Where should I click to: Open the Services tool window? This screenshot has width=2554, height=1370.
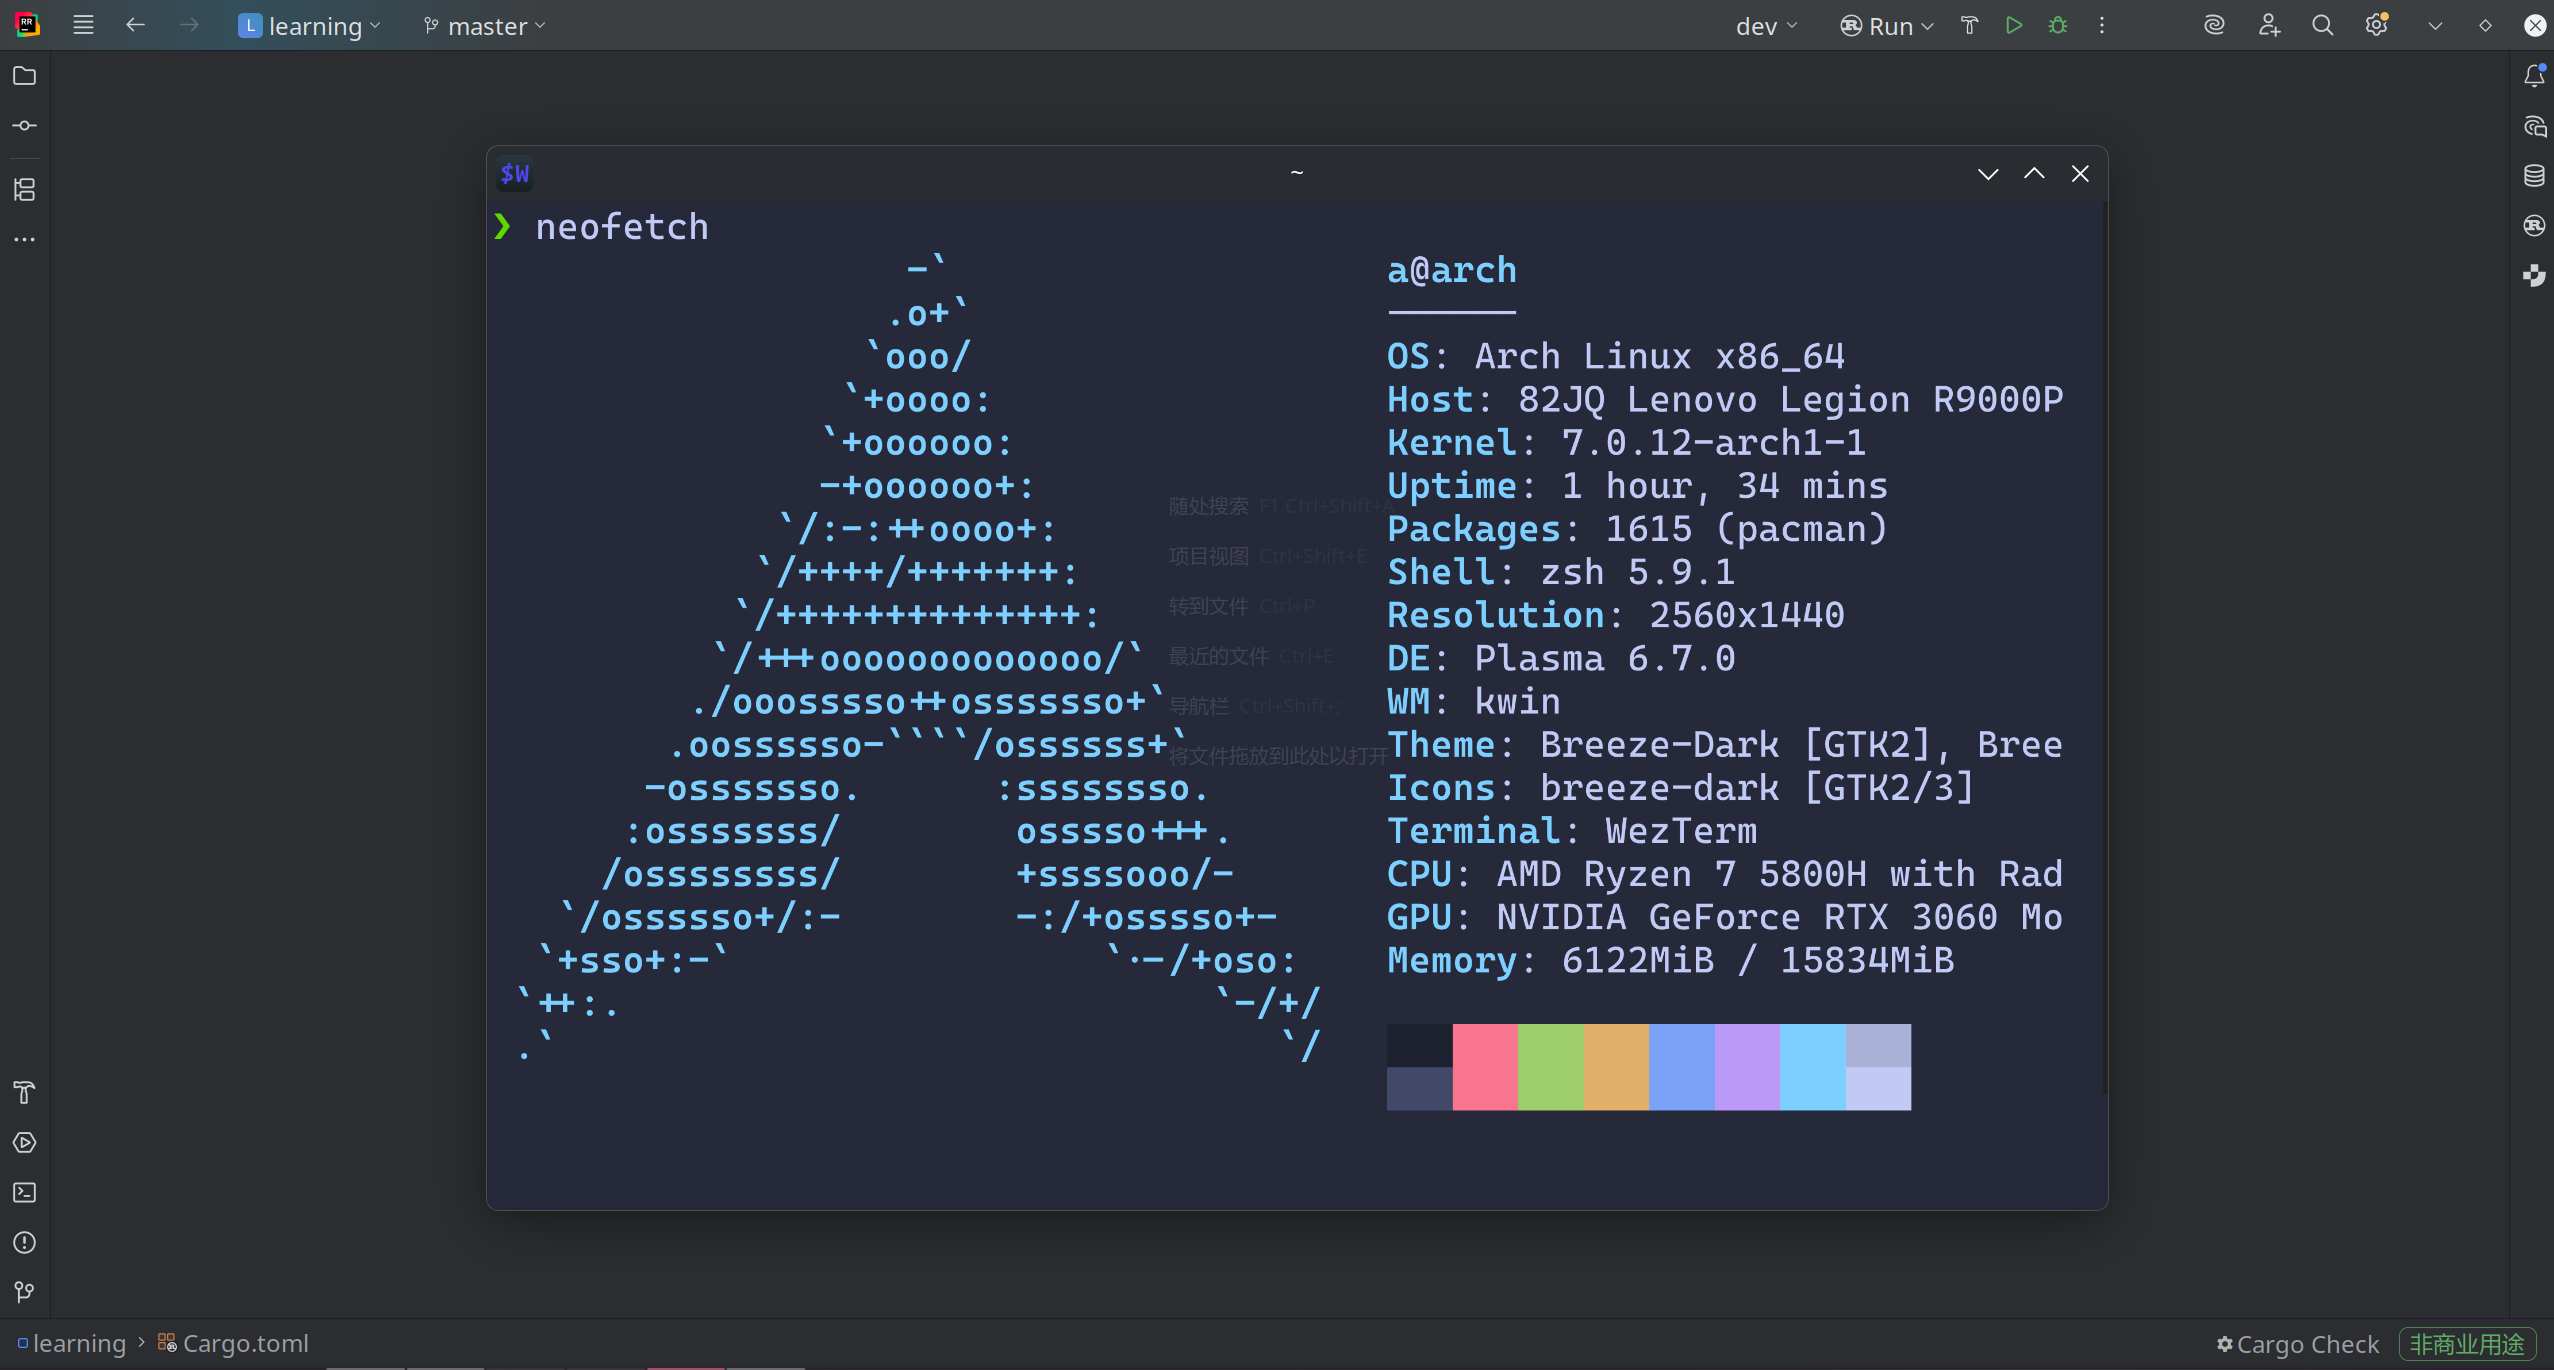click(x=25, y=1142)
